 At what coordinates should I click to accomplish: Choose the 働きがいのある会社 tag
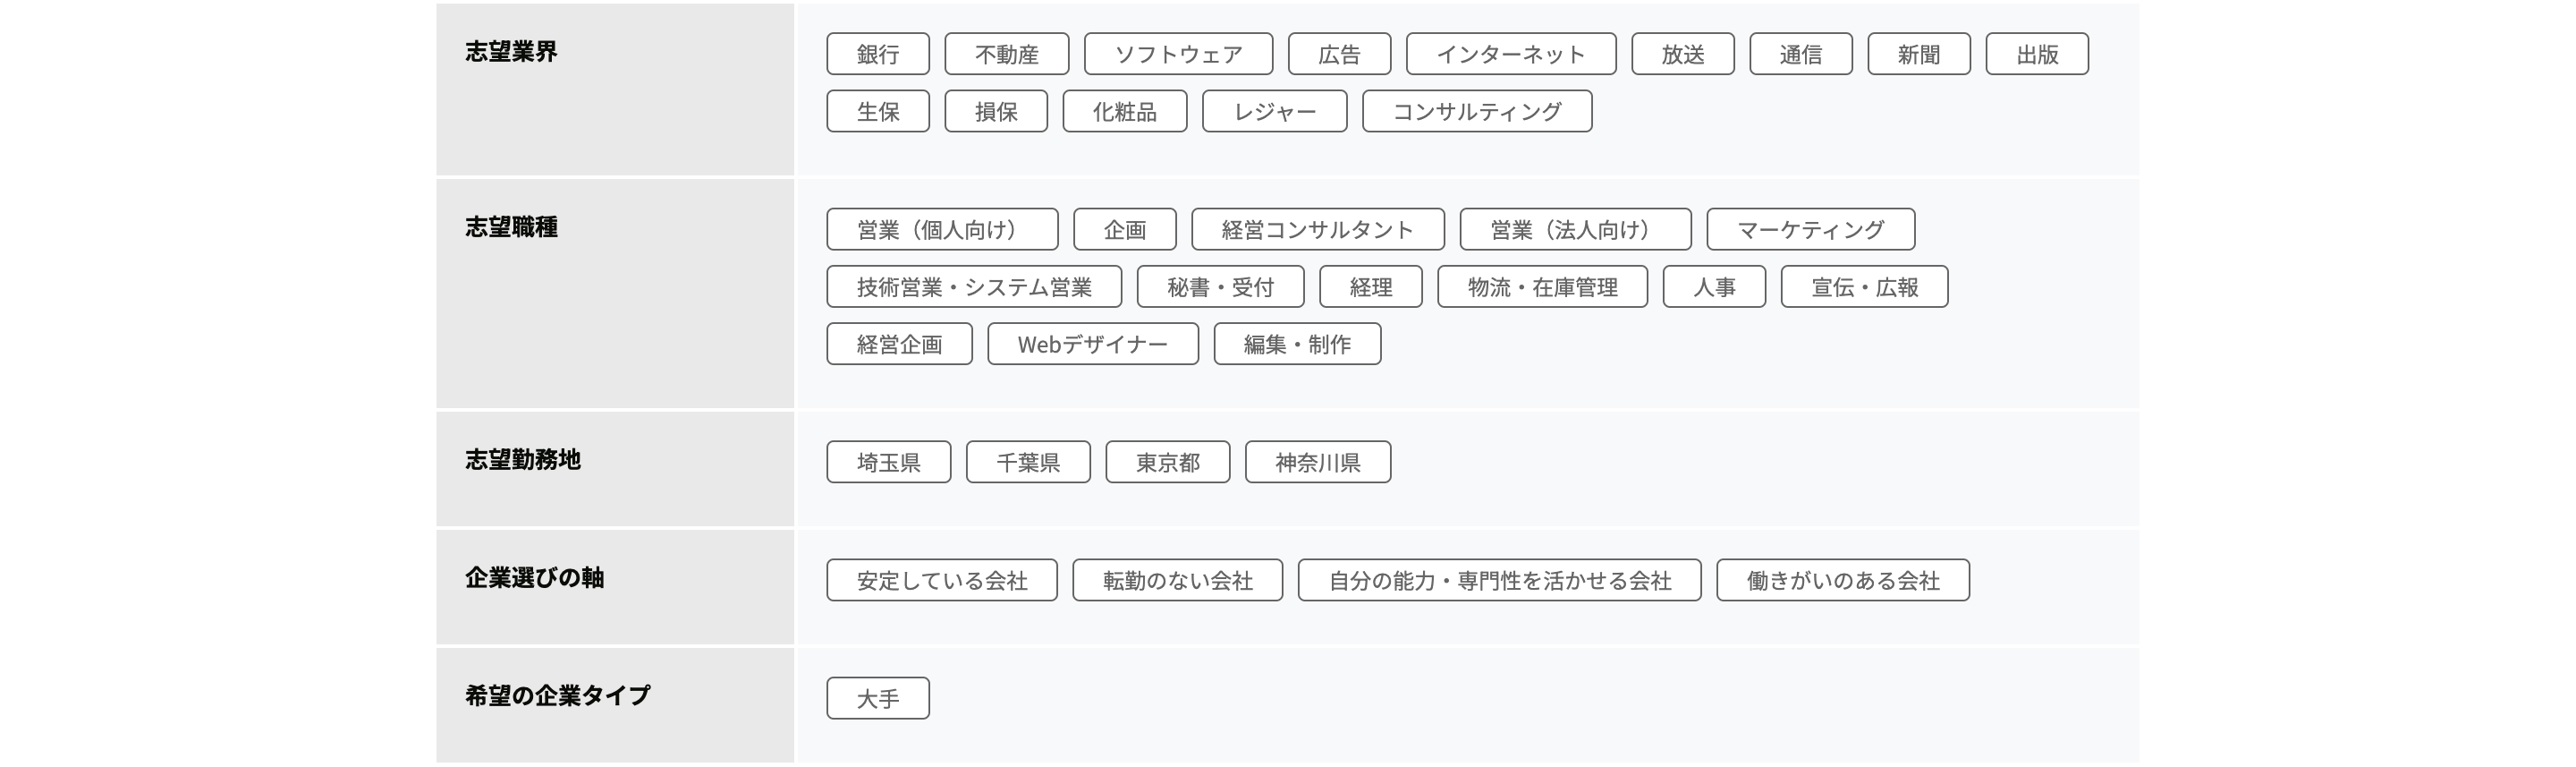(x=1842, y=580)
